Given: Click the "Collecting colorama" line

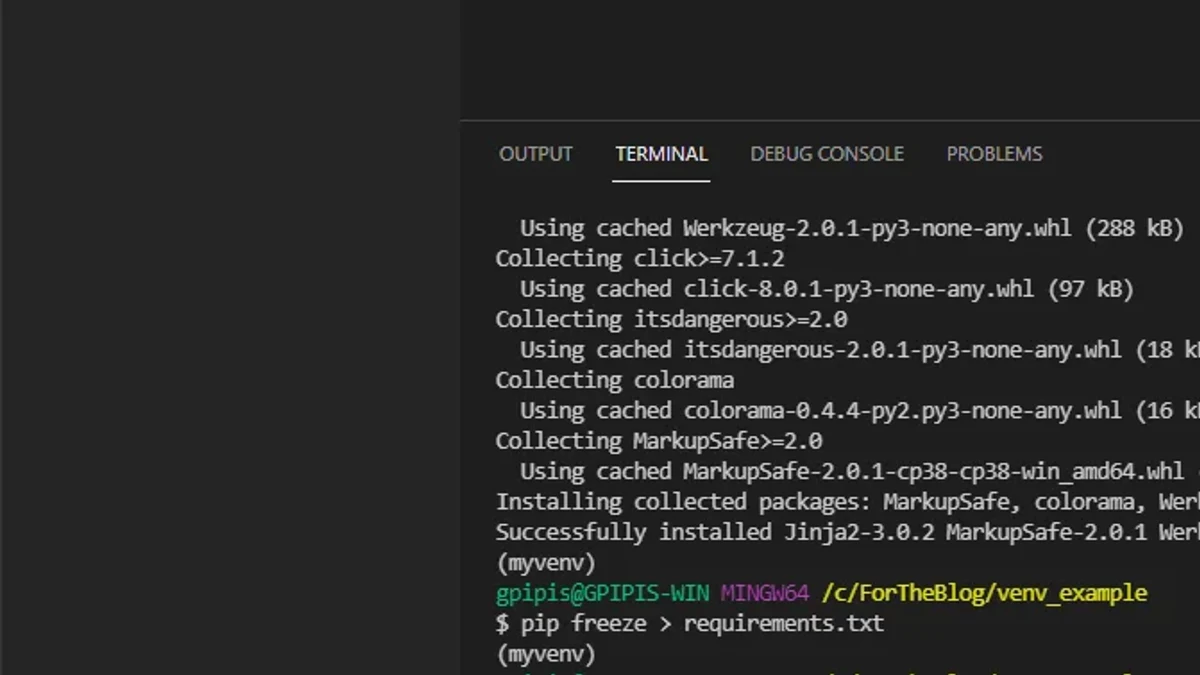Looking at the screenshot, I should 615,380.
